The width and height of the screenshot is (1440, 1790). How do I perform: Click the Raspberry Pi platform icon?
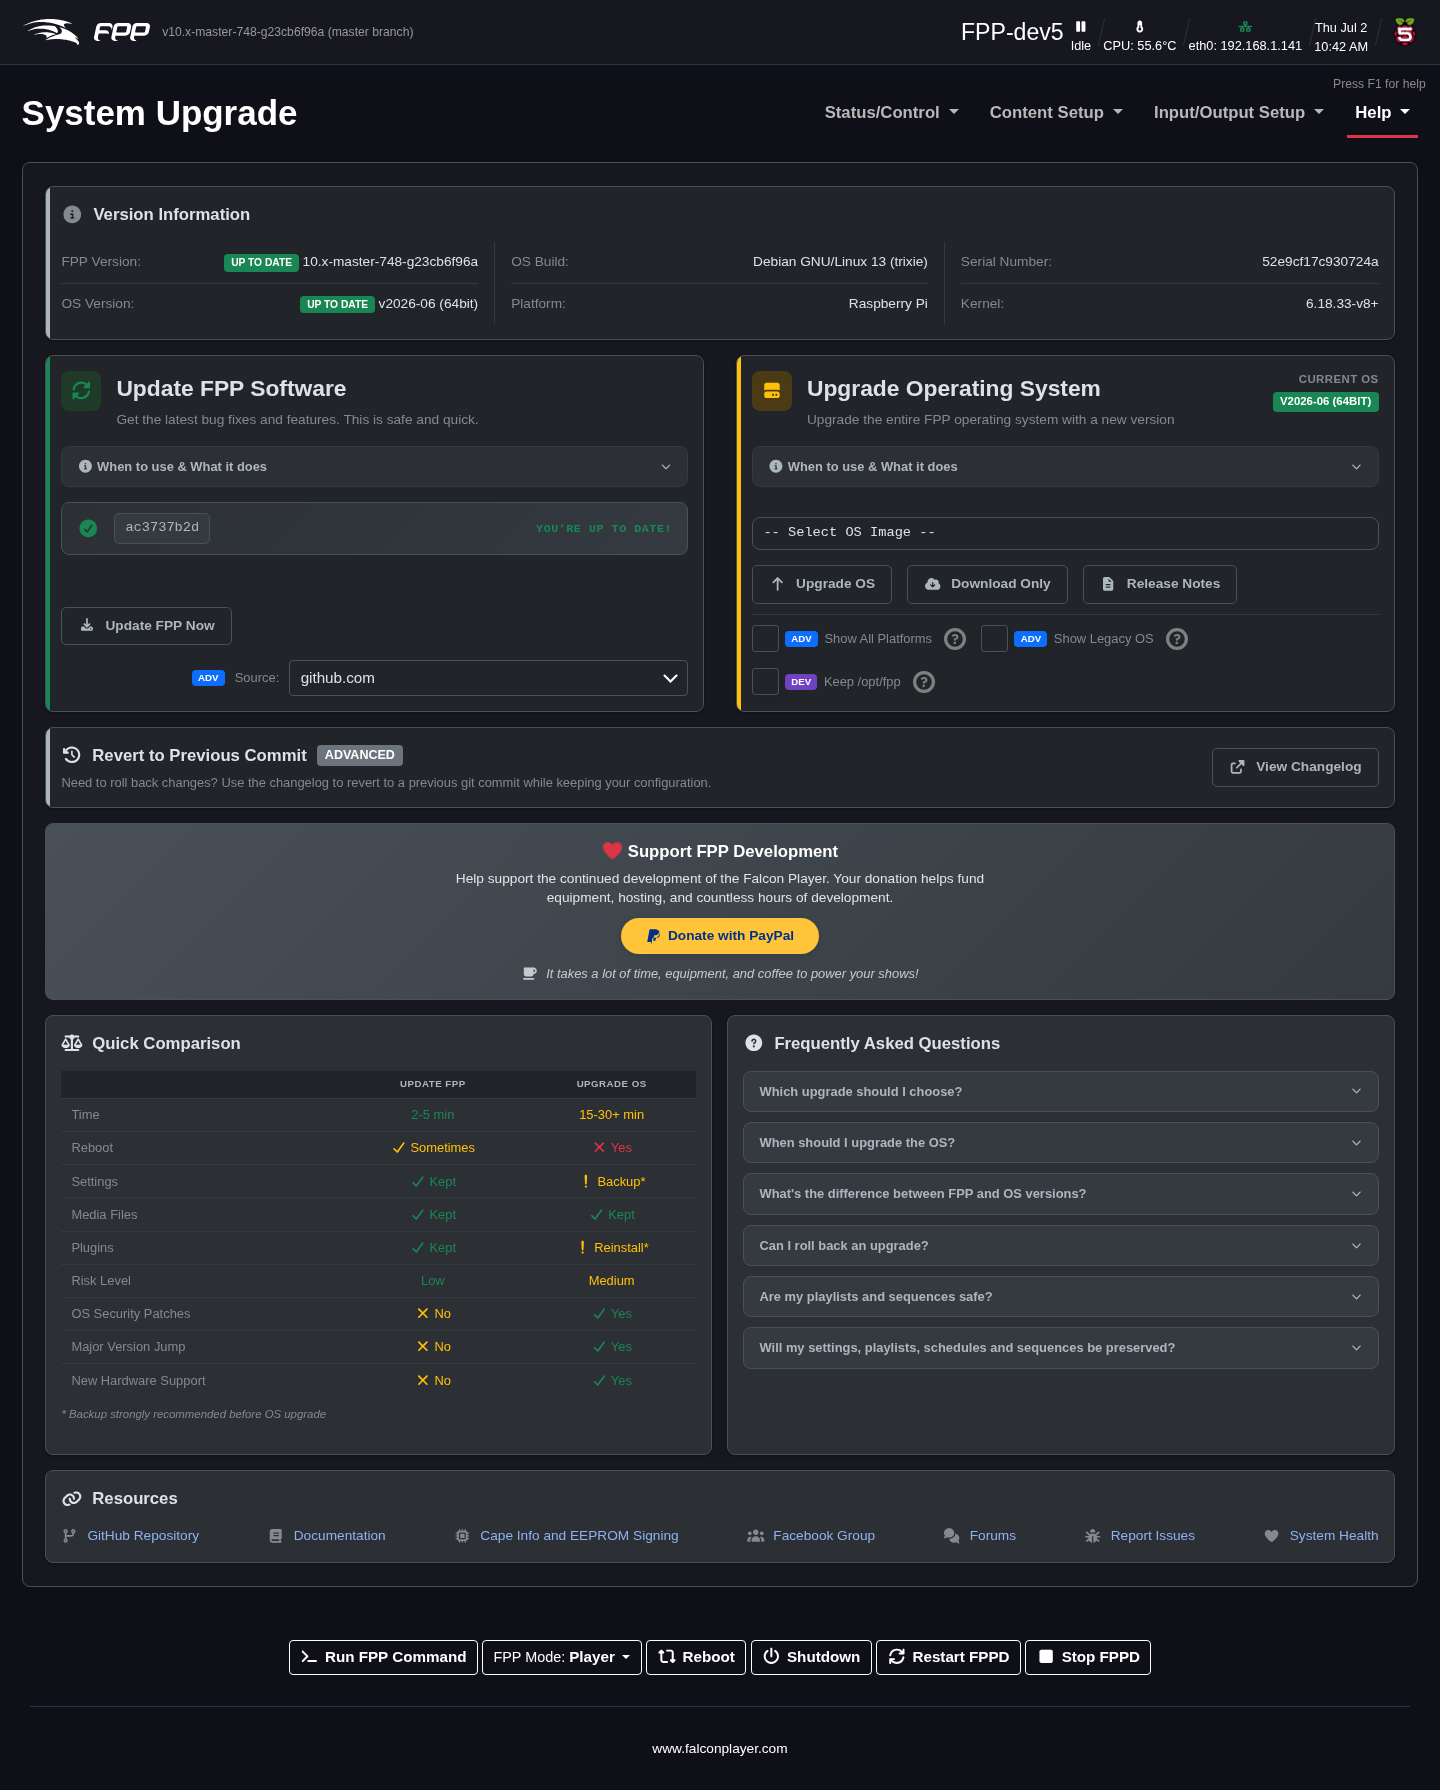coord(1405,32)
